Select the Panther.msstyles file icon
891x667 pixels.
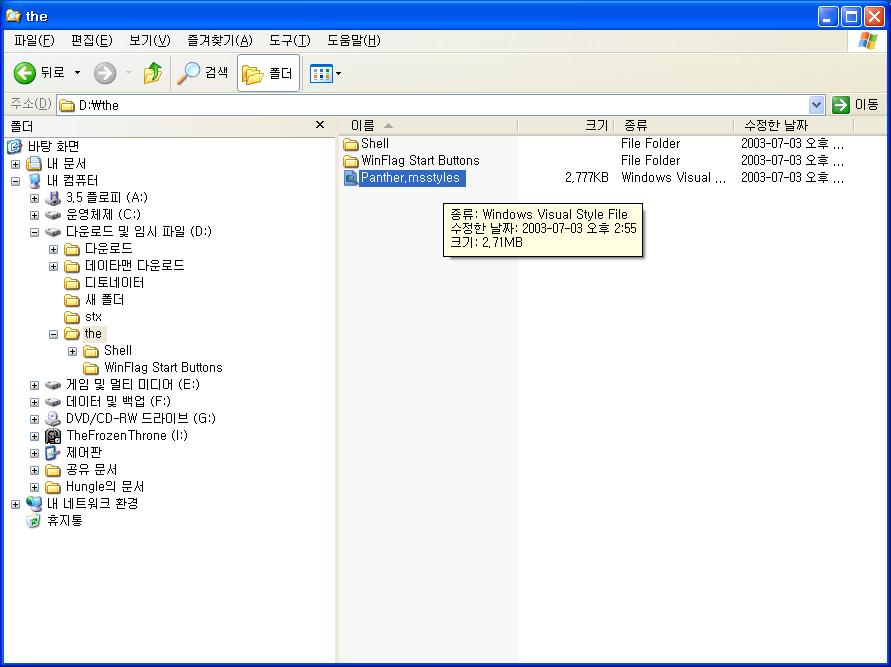pos(351,178)
